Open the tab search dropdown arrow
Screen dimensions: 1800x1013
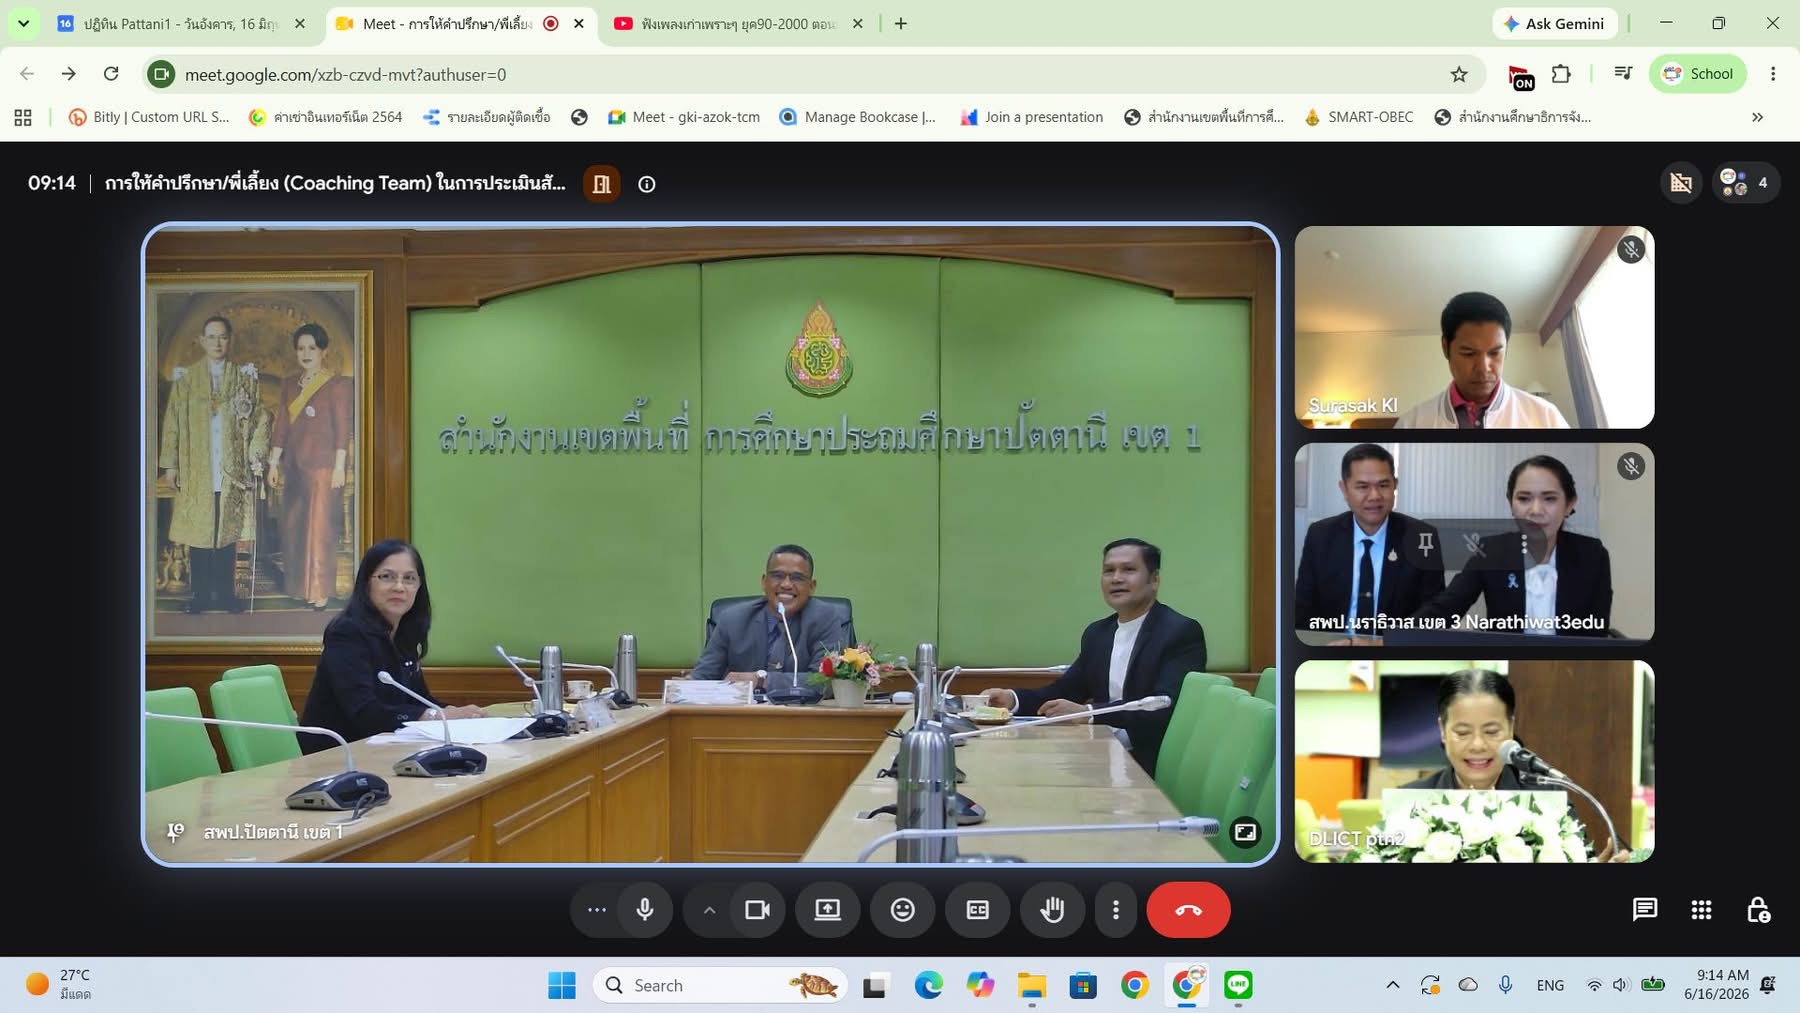point(23,23)
